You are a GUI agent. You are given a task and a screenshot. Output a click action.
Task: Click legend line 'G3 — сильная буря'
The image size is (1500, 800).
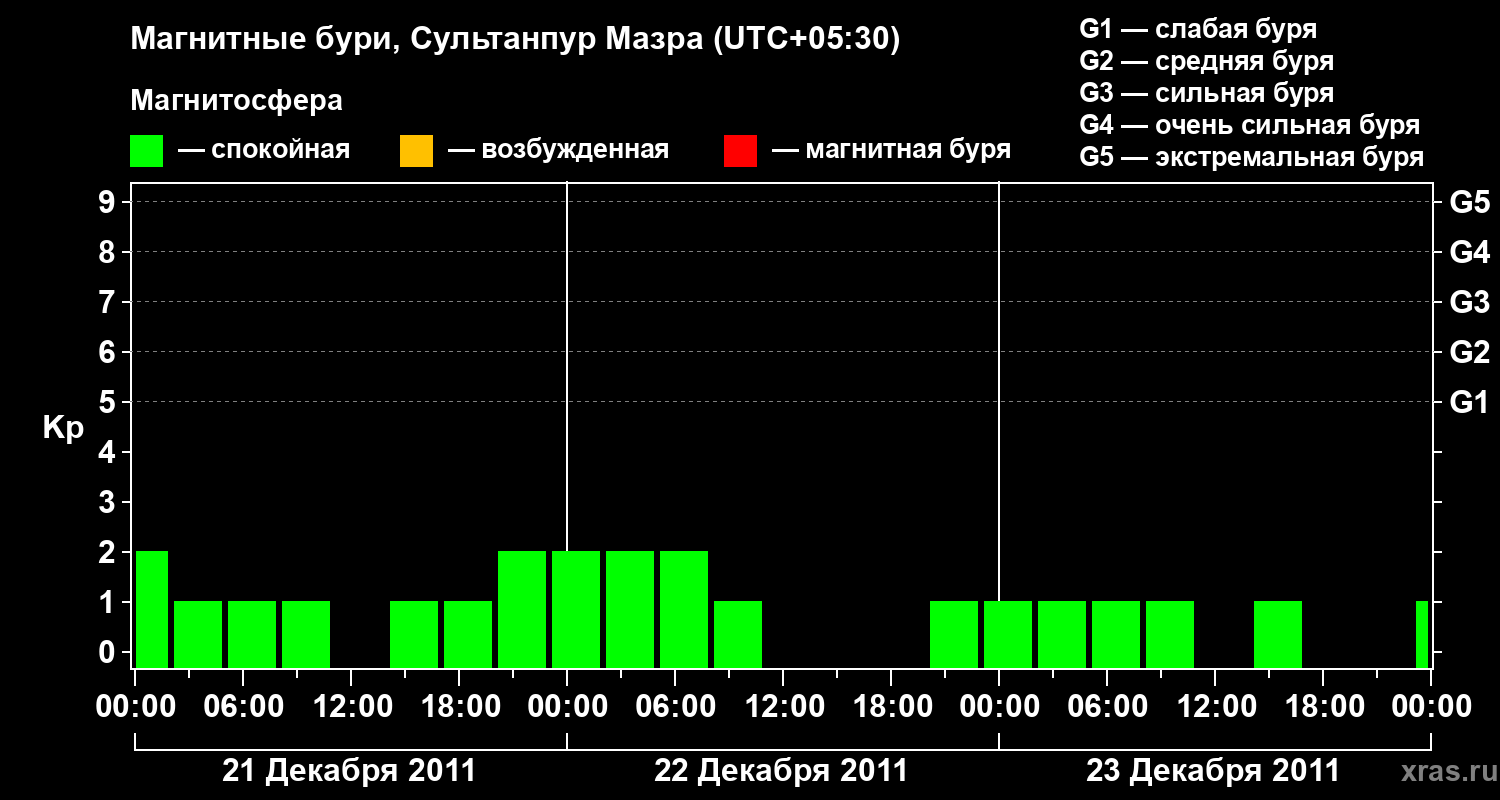click(1206, 93)
